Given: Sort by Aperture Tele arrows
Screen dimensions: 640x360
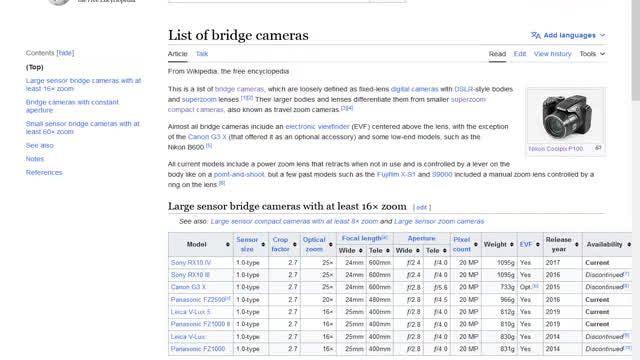Looking at the screenshot, I should point(444,251).
